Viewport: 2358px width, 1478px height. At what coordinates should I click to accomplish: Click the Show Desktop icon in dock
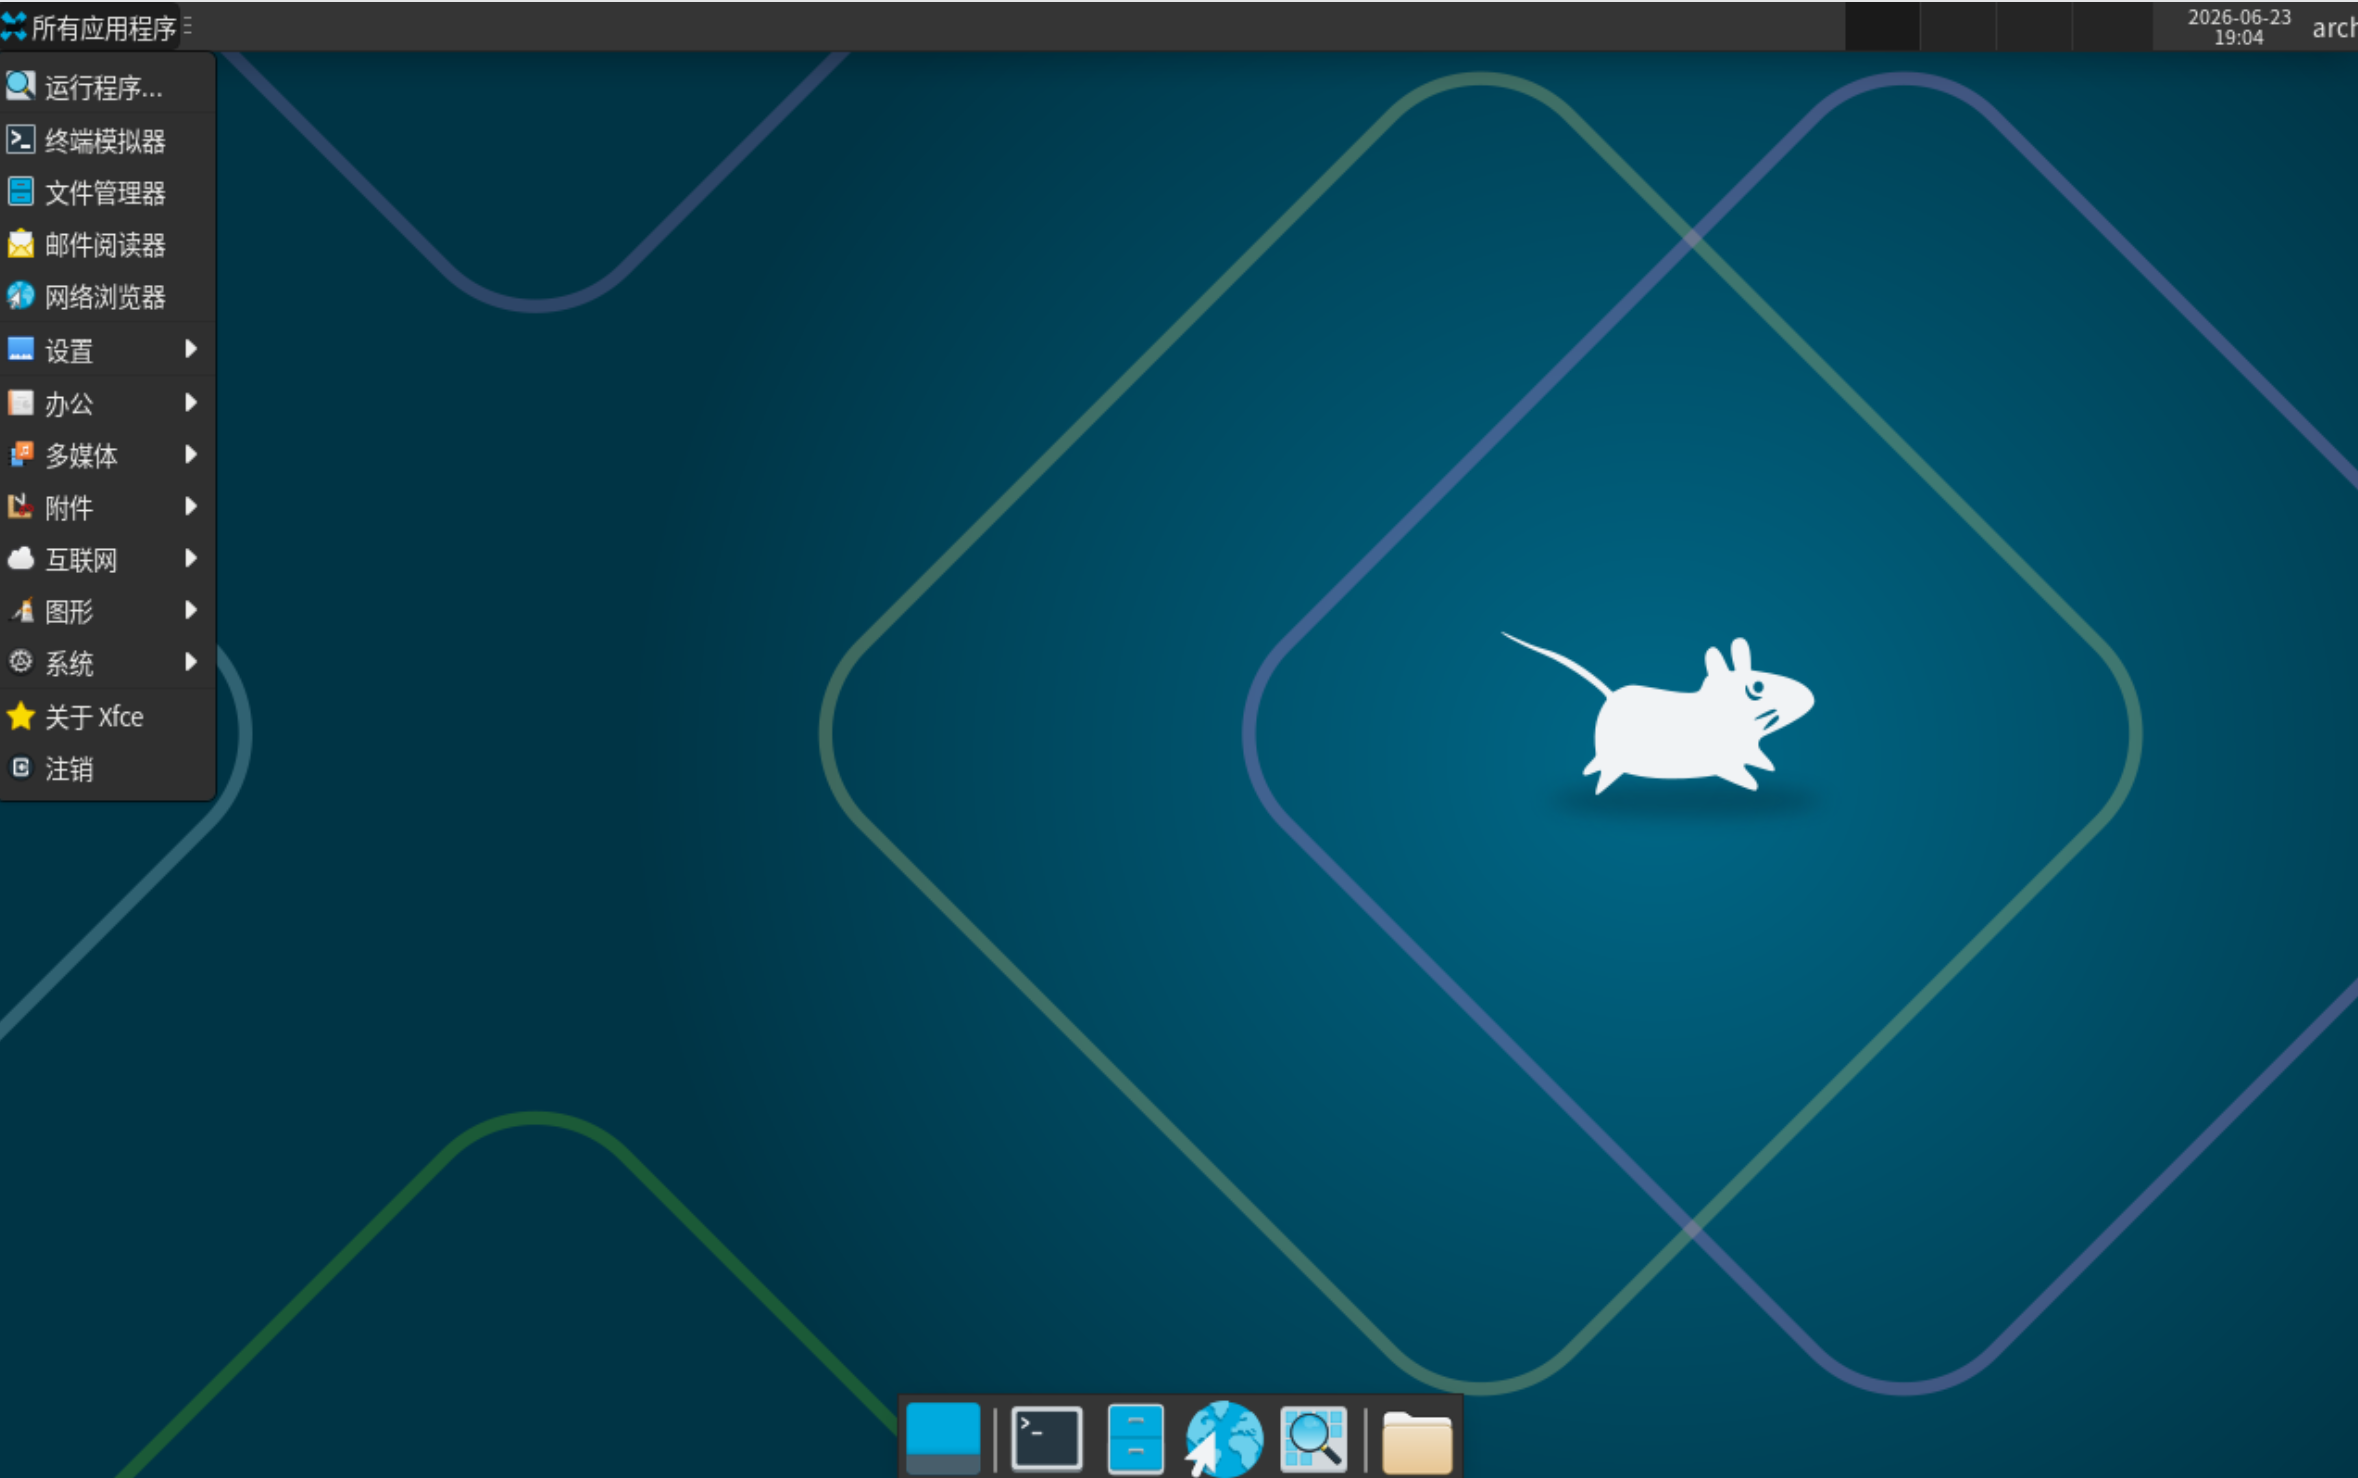943,1438
